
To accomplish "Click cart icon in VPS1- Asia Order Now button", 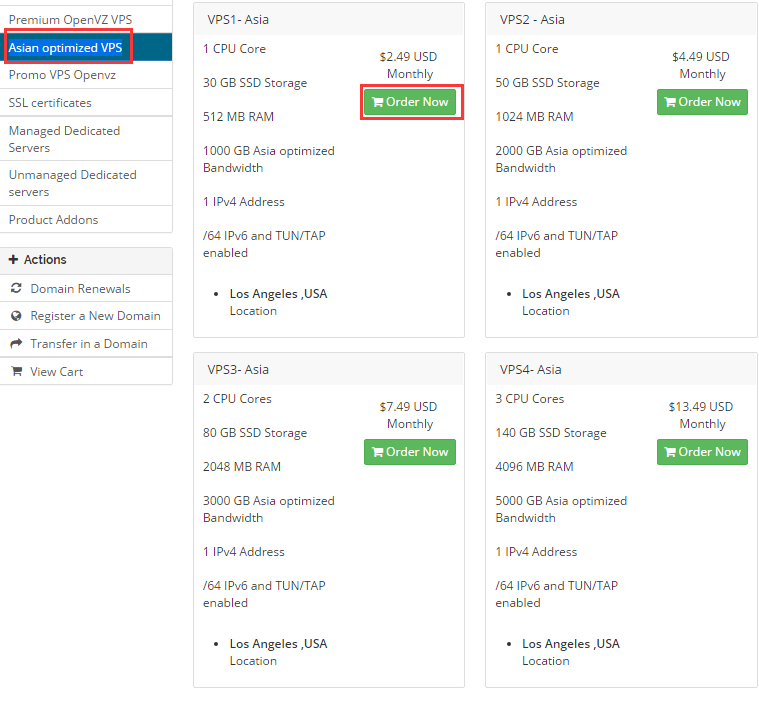I will (377, 102).
